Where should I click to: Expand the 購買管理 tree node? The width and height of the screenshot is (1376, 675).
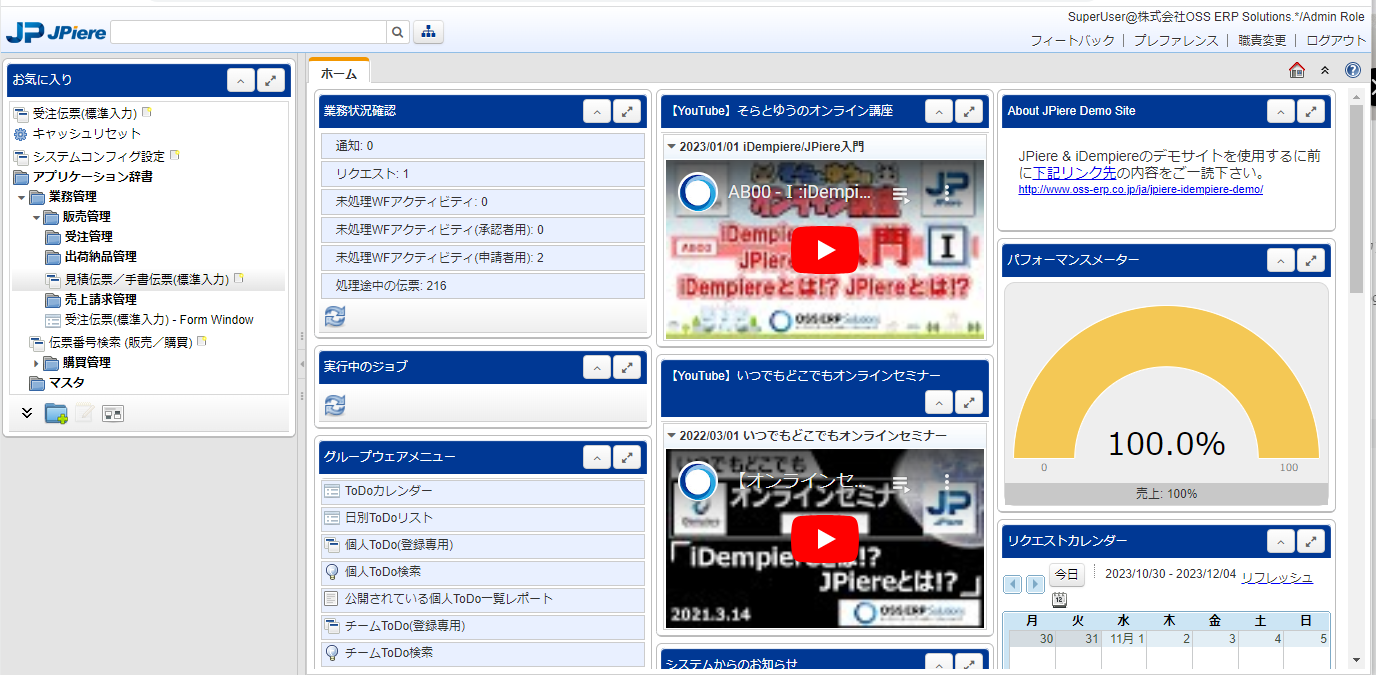pos(36,363)
